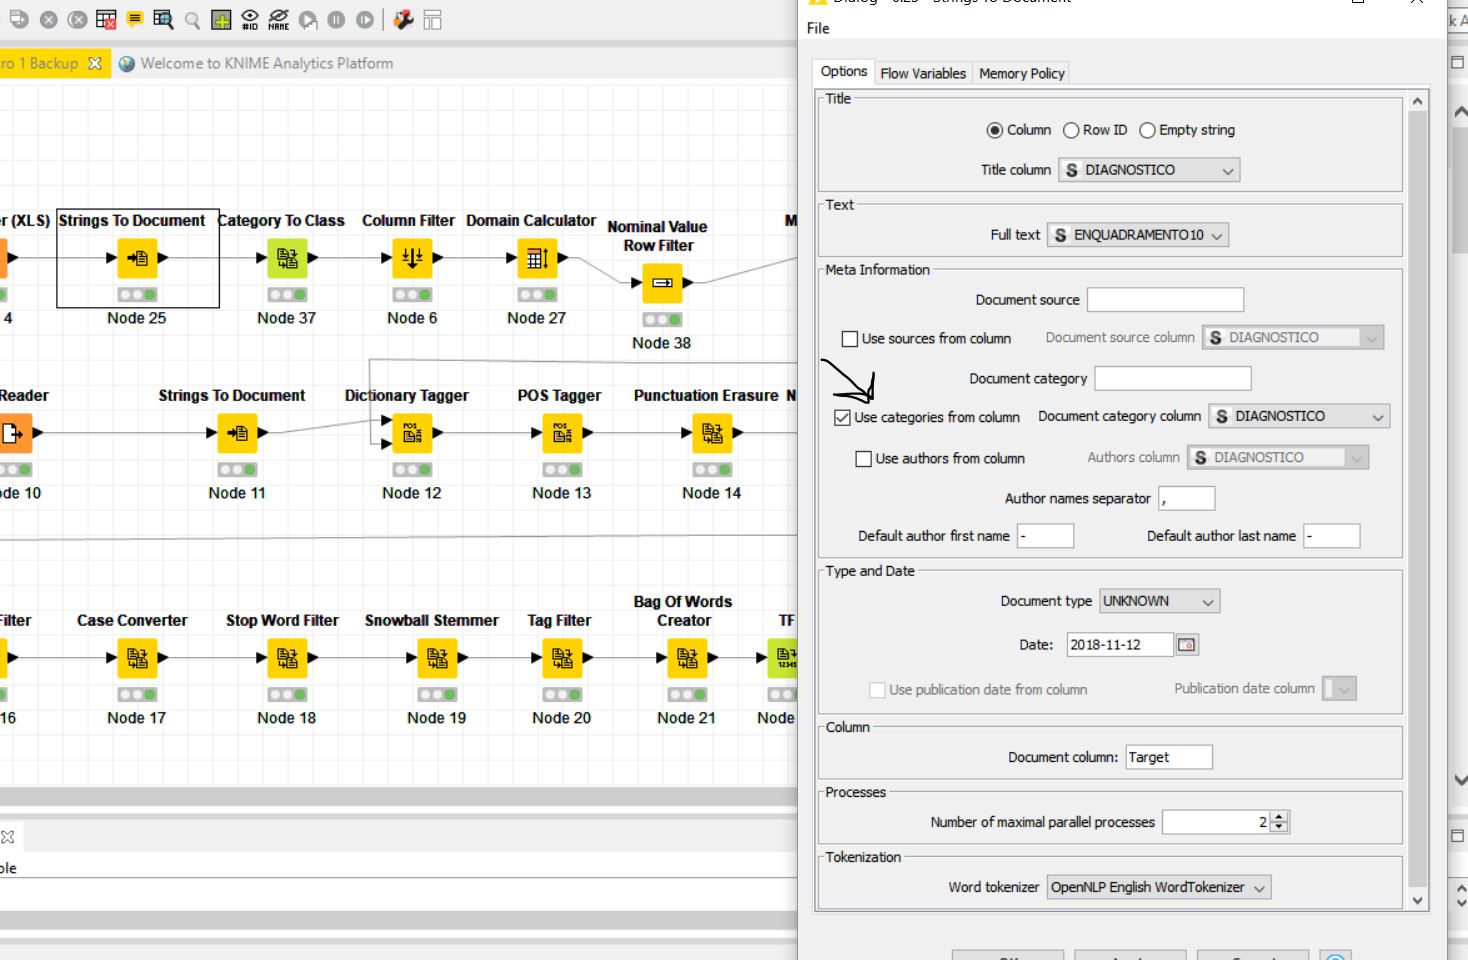Open the Document type dropdown
1468x960 pixels.
point(1159,601)
